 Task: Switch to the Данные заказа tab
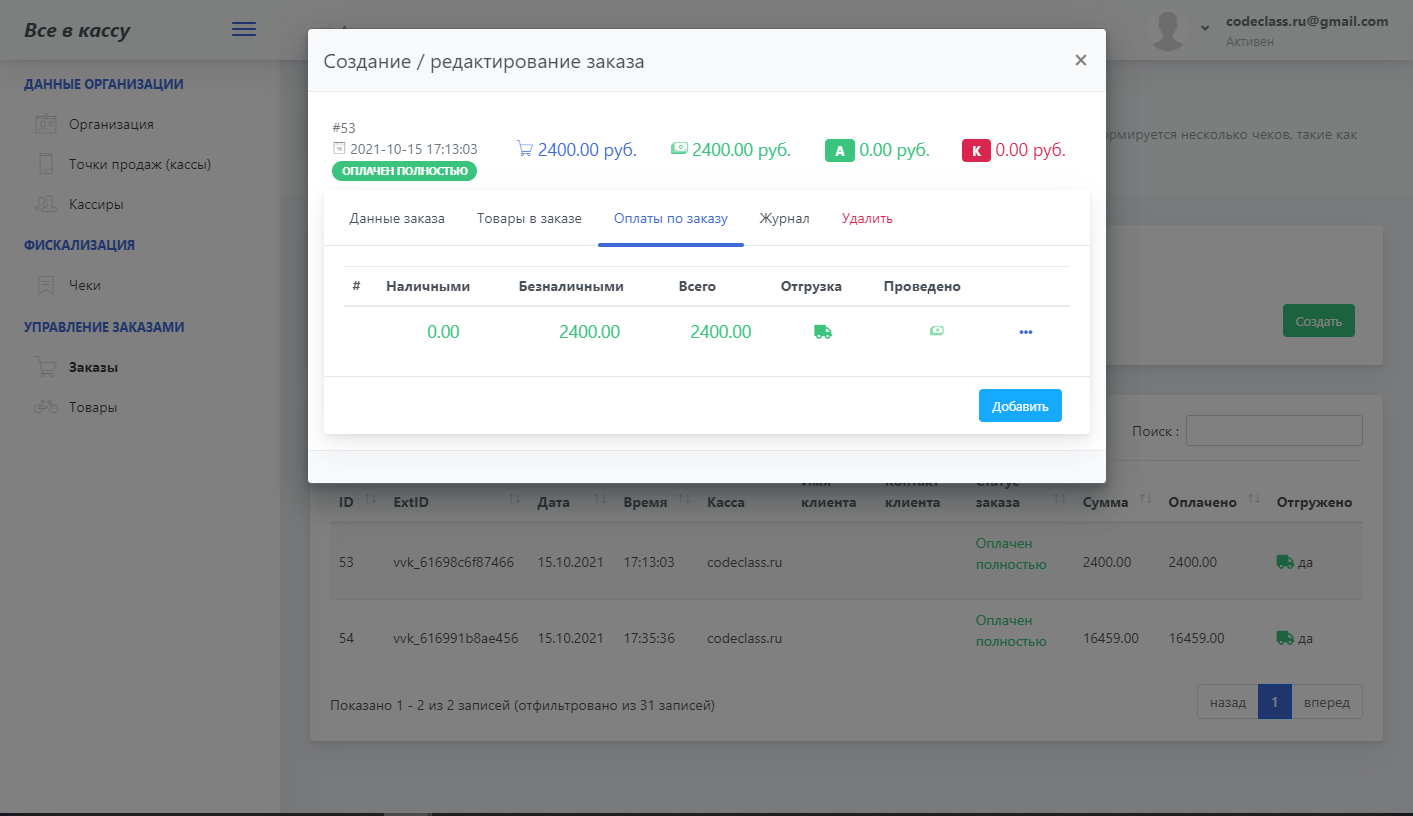397,218
